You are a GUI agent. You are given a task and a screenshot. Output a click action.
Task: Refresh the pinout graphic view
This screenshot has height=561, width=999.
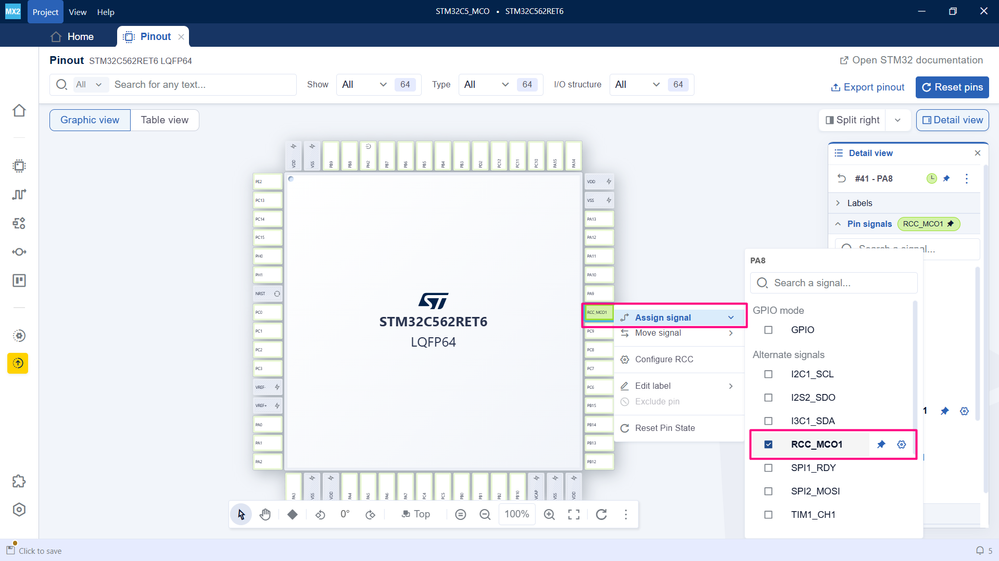tap(601, 515)
